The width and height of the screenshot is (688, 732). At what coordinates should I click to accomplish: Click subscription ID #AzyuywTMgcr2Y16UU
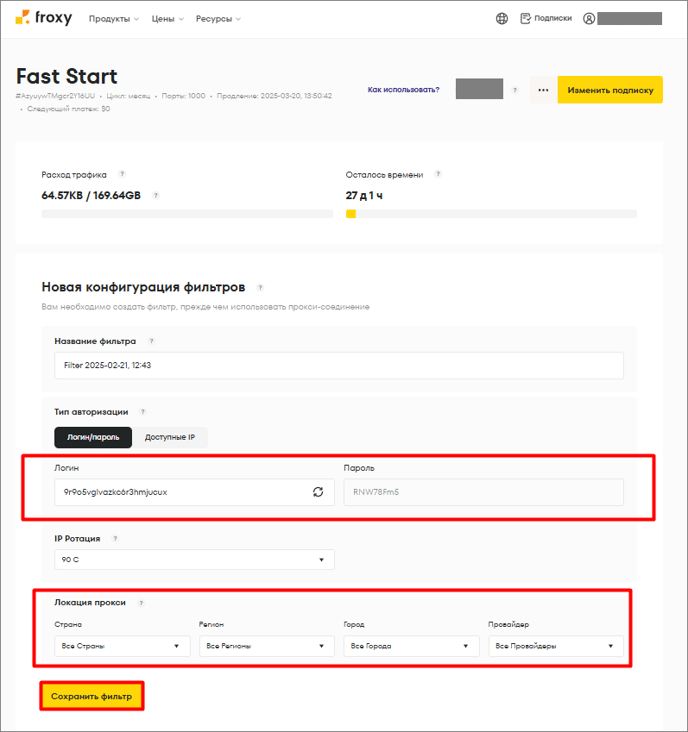pos(55,96)
